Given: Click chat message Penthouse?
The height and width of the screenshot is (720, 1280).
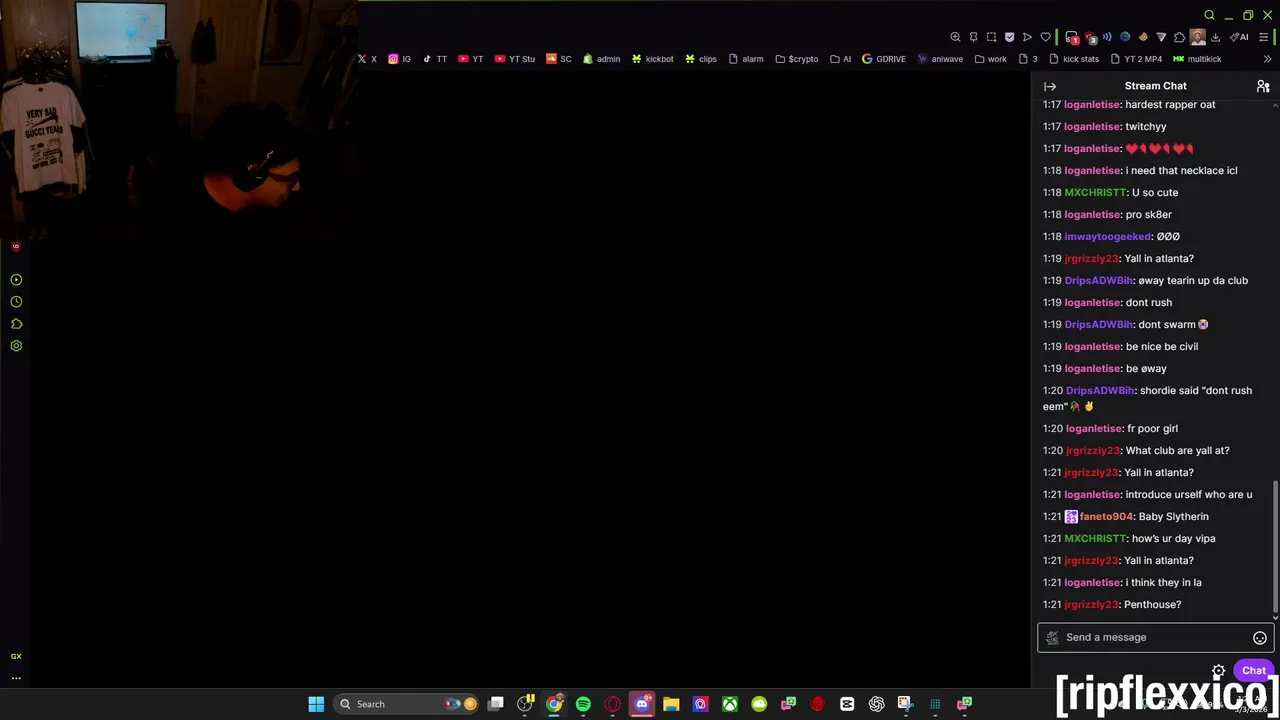Looking at the screenshot, I should [1152, 605].
